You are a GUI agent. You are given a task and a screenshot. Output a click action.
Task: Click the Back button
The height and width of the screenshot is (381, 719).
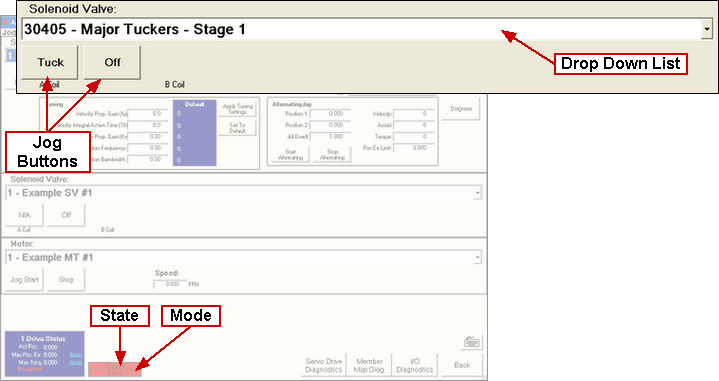pos(462,365)
